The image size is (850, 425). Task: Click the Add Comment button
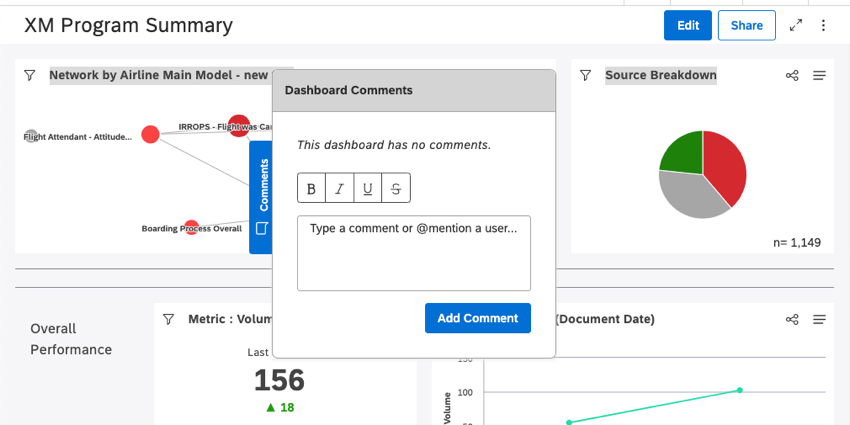(x=477, y=318)
